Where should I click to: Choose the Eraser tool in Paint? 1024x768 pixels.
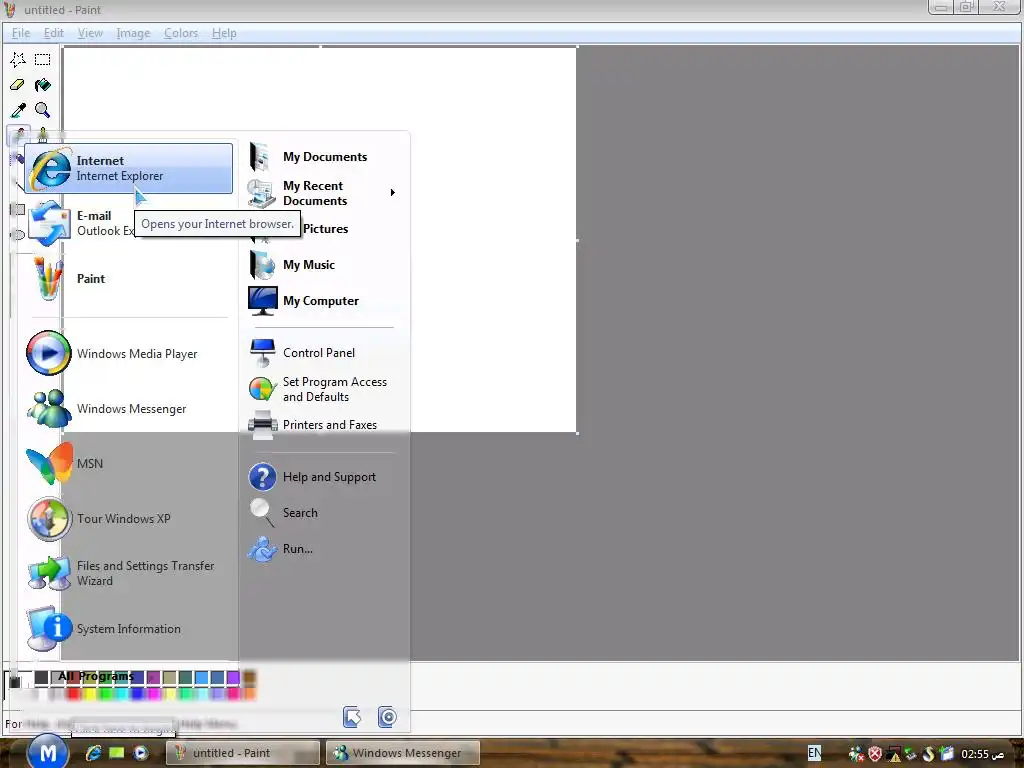click(x=18, y=85)
